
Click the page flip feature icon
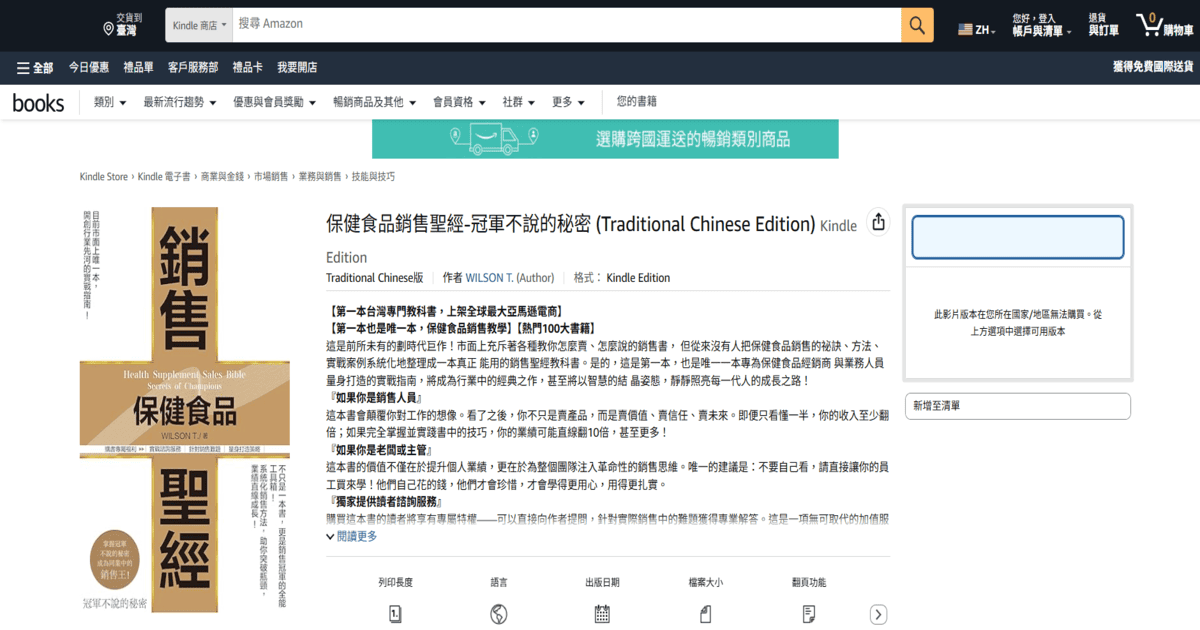(x=808, y=614)
